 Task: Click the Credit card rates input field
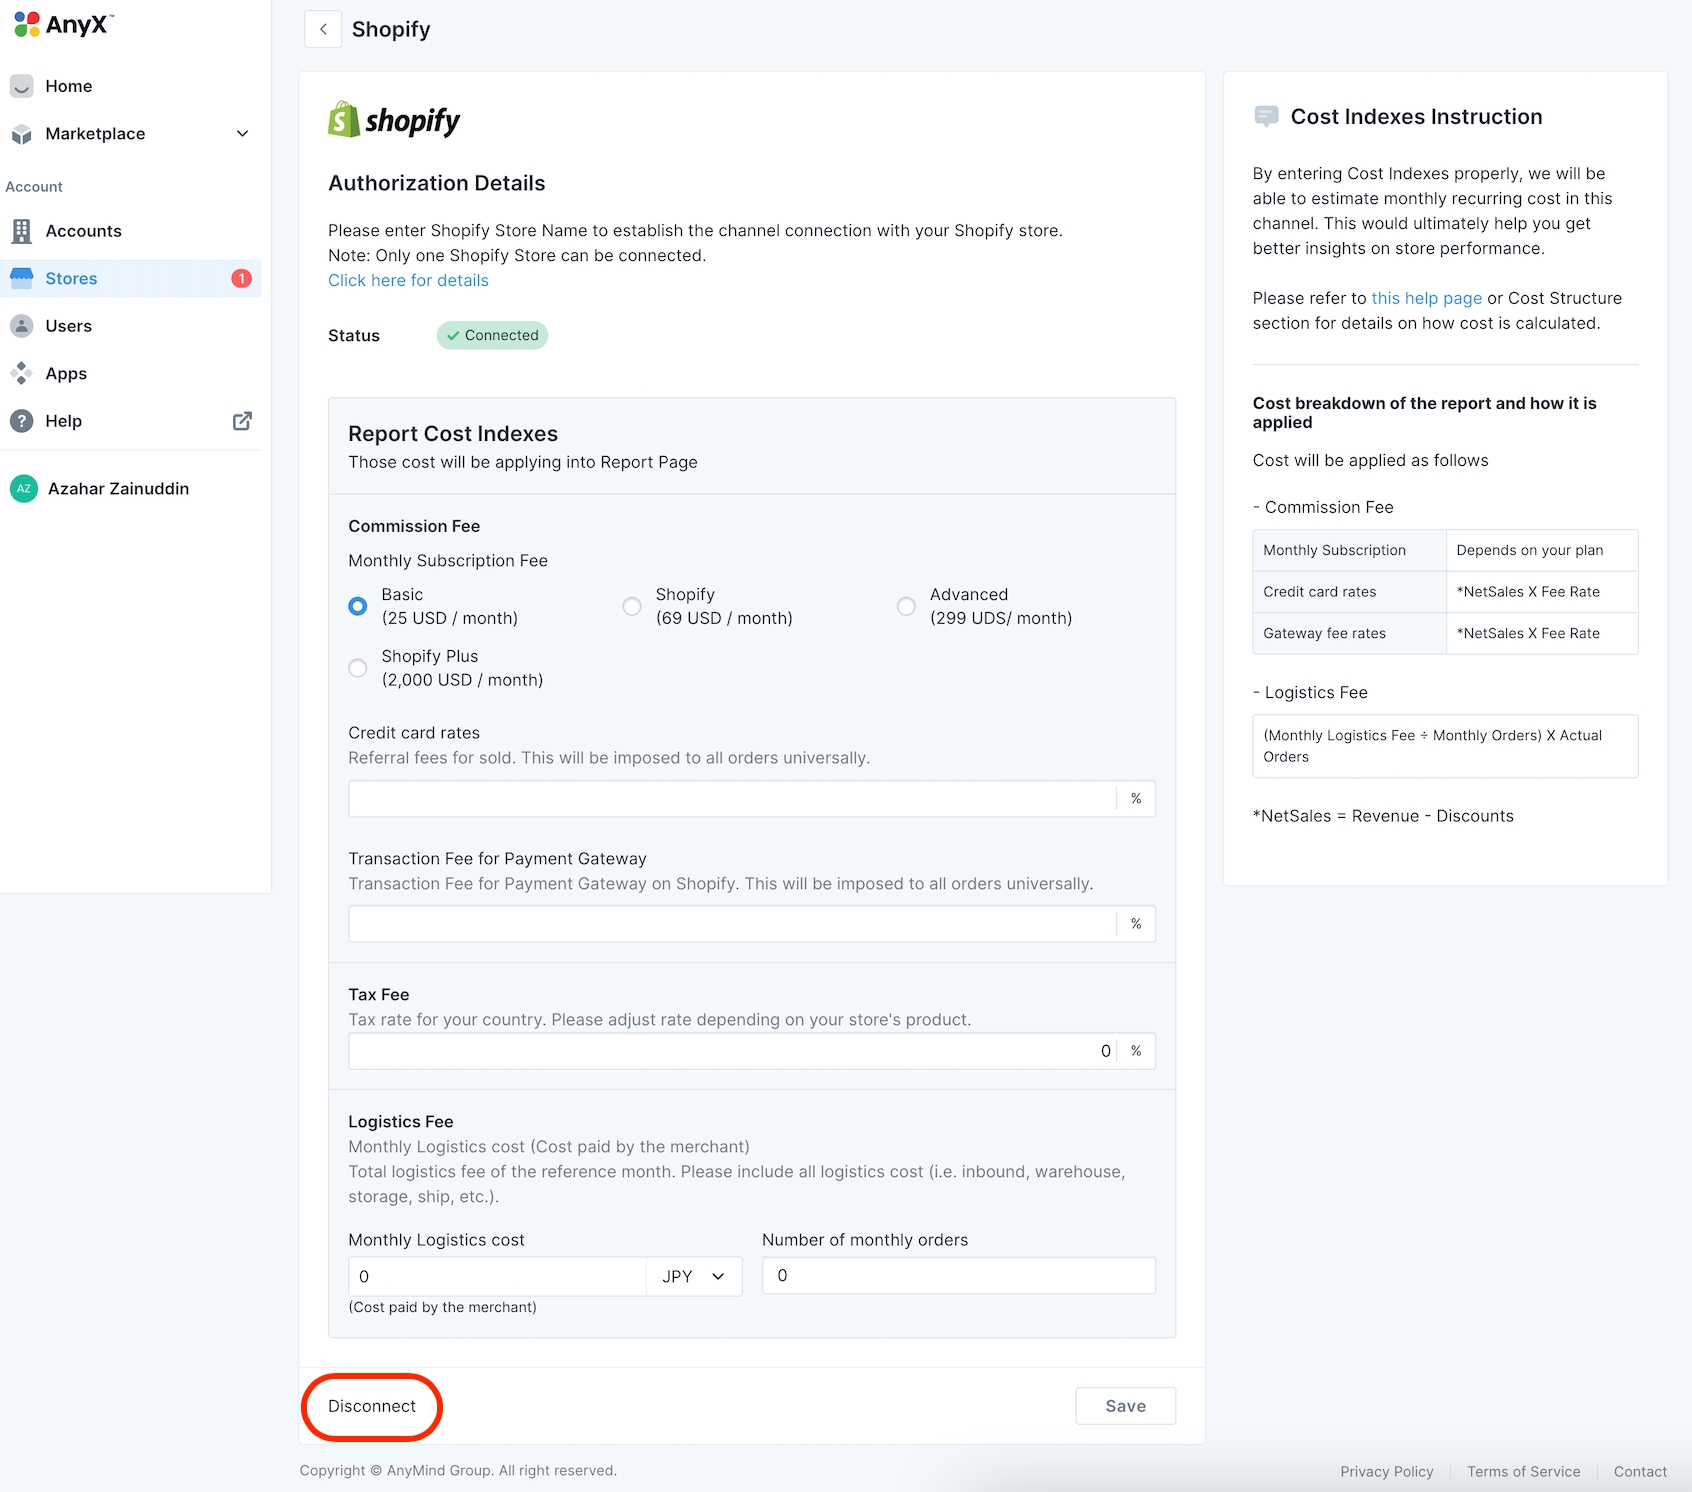(x=732, y=799)
